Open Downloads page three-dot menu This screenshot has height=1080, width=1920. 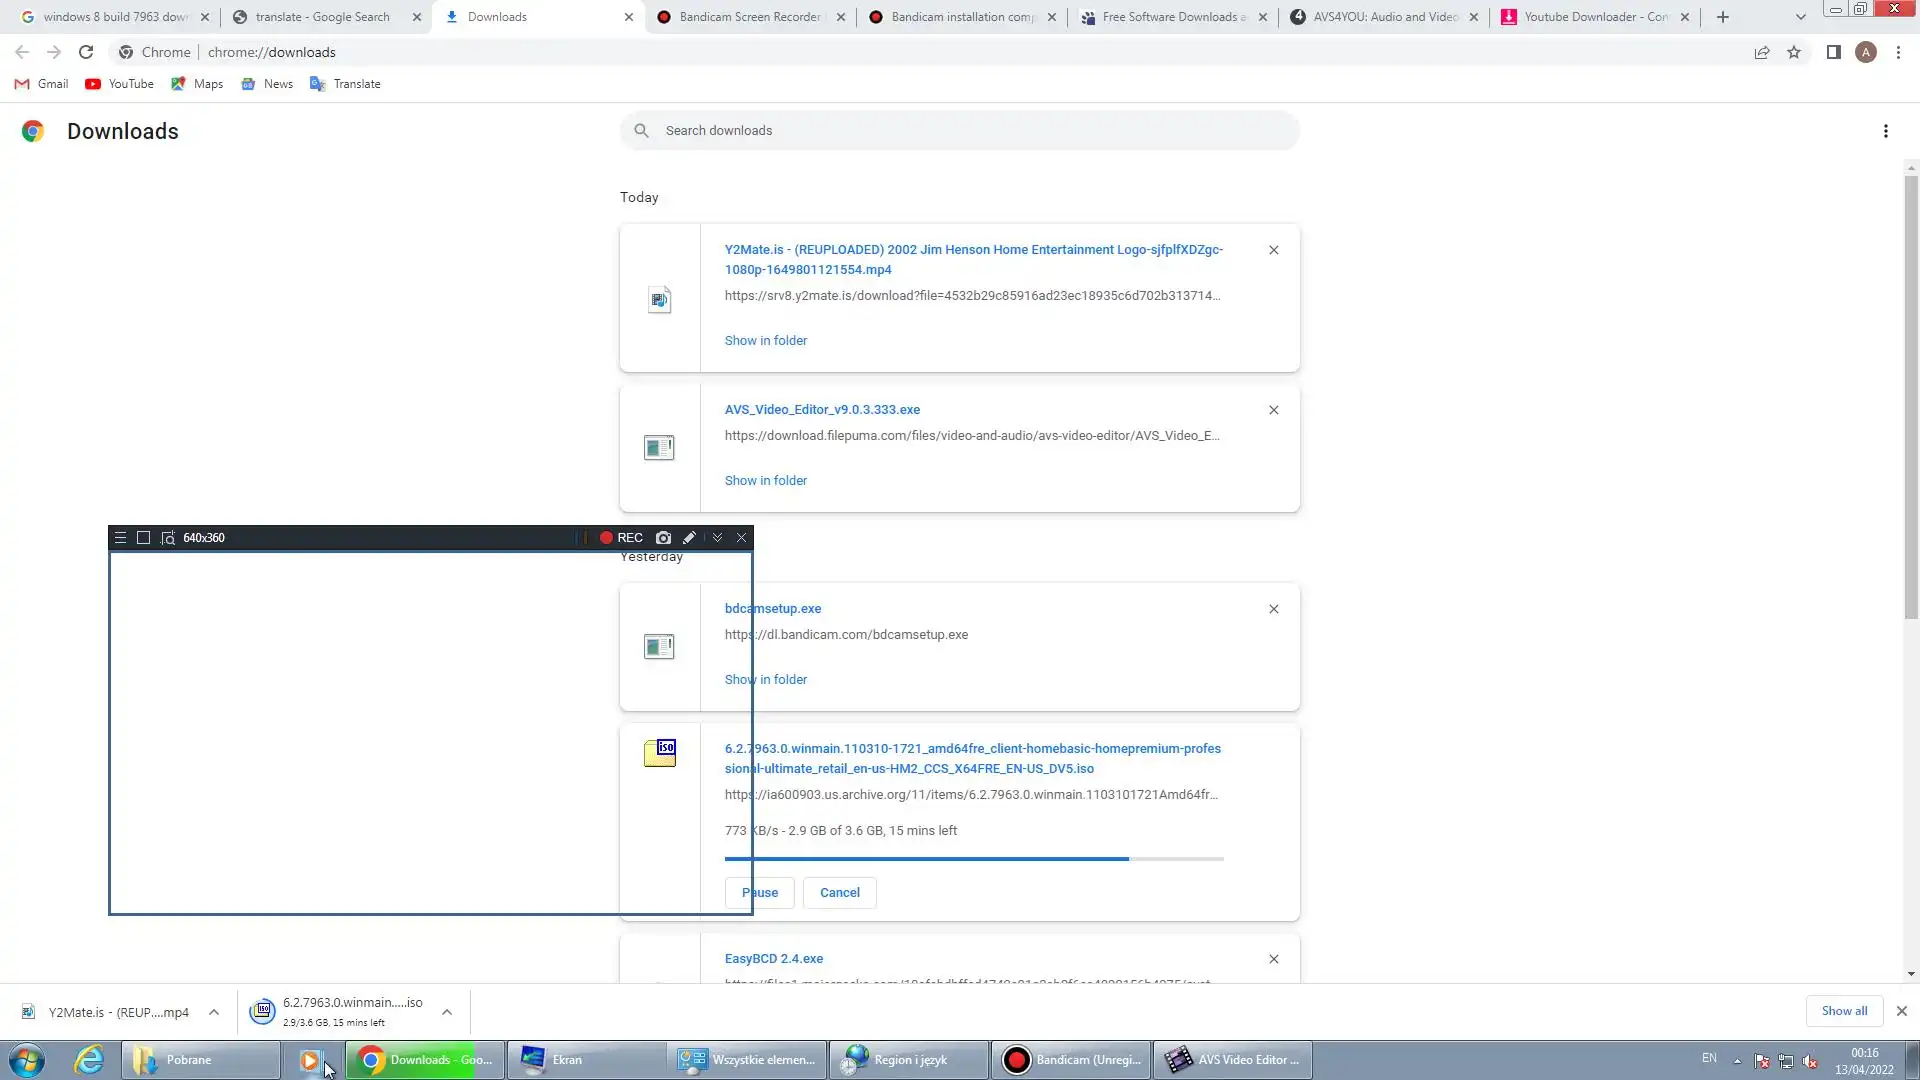click(1885, 131)
